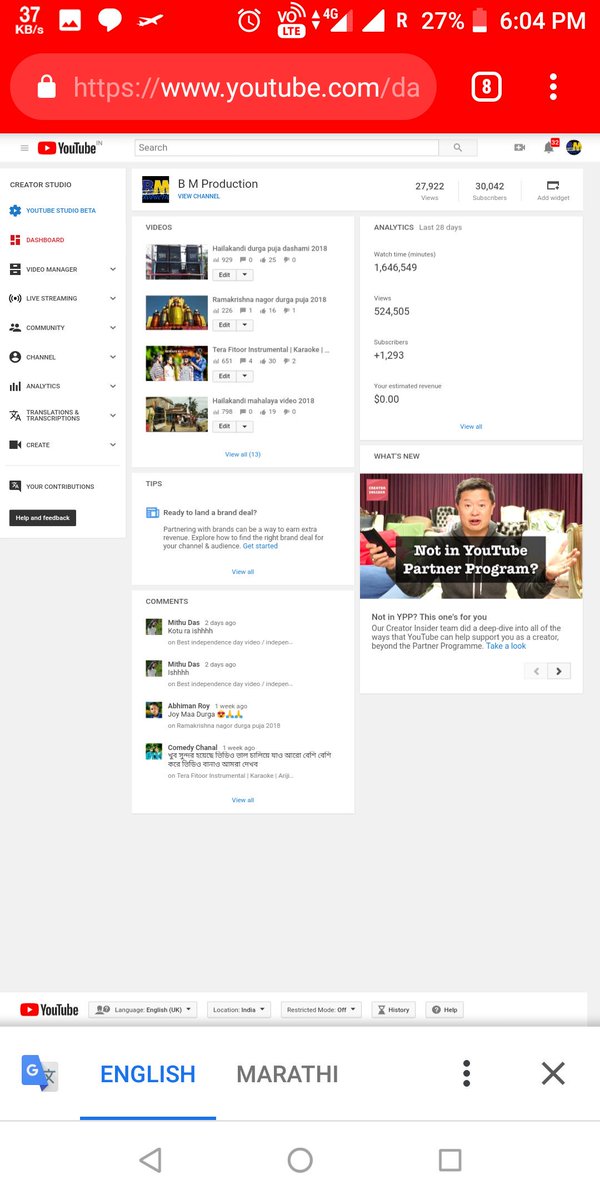Click the YouTube search input field
Viewport: 600px width, 1200px height.
pos(287,148)
